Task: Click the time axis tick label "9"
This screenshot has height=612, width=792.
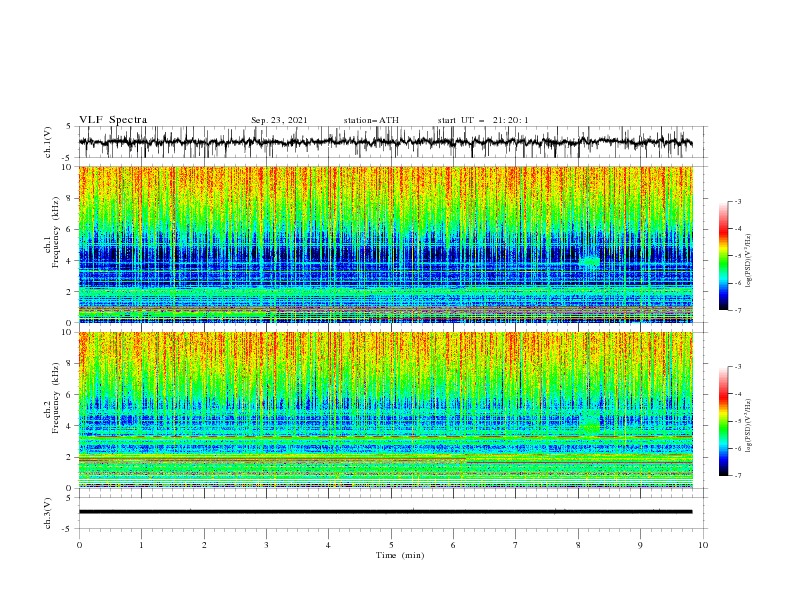Action: click(x=640, y=545)
